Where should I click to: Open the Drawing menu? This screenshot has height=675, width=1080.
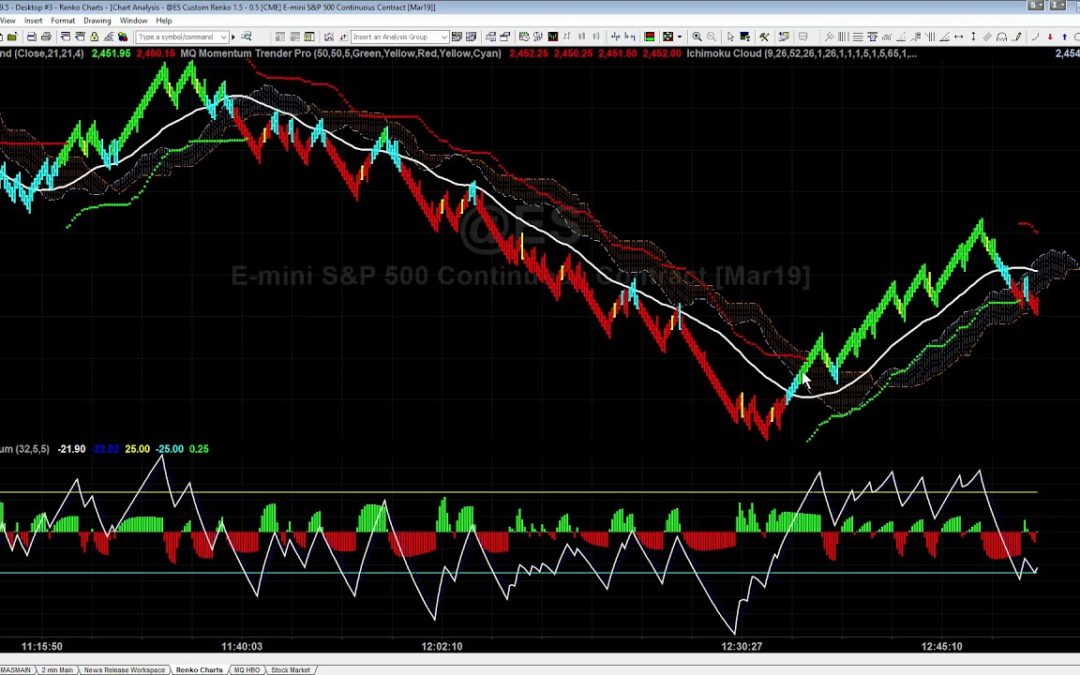(x=97, y=20)
